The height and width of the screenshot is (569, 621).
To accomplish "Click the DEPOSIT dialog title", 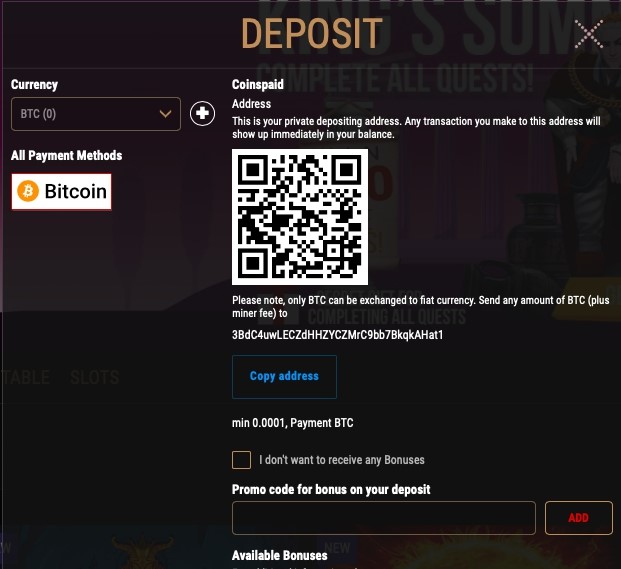I will pyautogui.click(x=312, y=34).
